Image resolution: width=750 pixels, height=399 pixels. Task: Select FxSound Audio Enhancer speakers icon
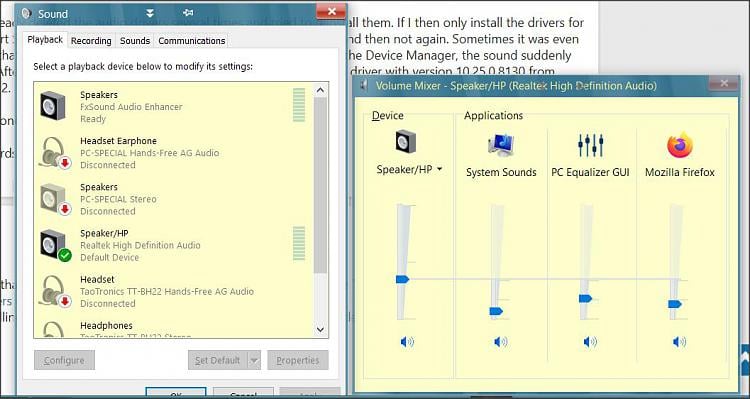tap(53, 106)
